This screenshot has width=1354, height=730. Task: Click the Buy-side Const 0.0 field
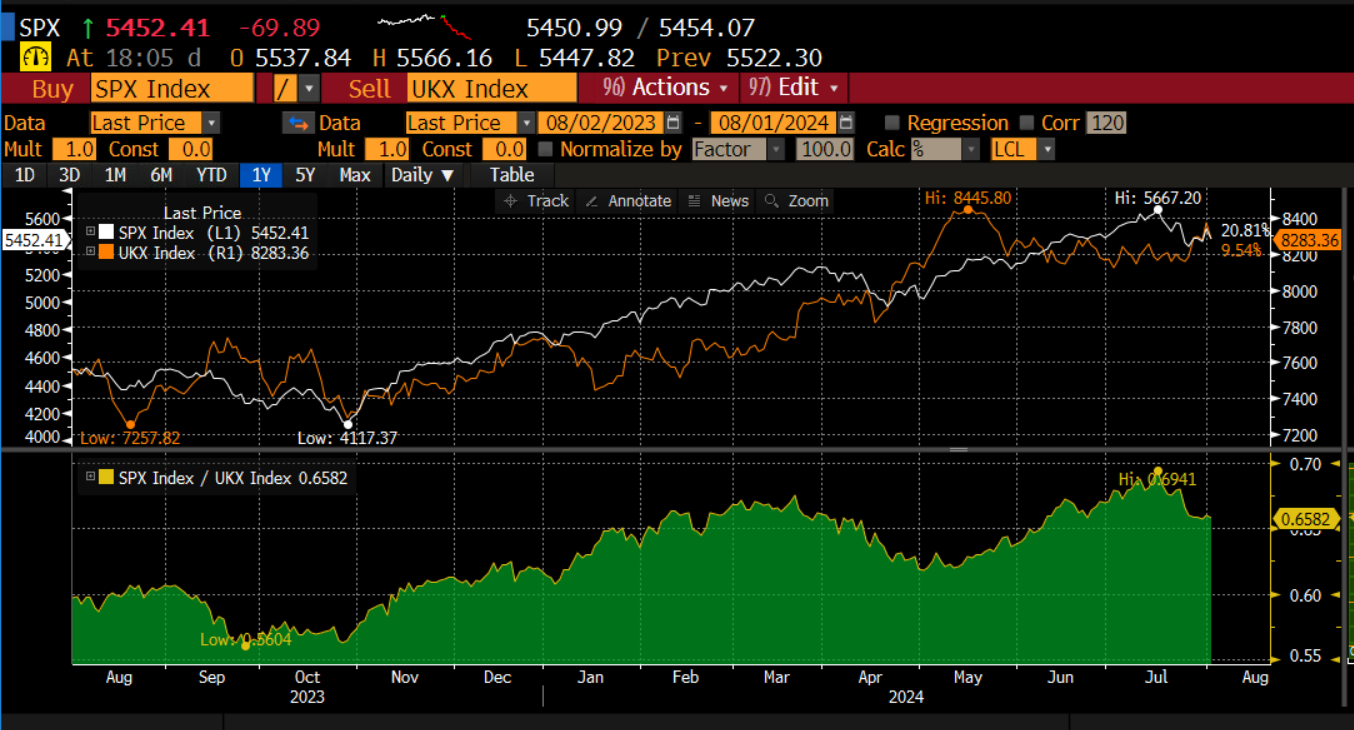[191, 149]
